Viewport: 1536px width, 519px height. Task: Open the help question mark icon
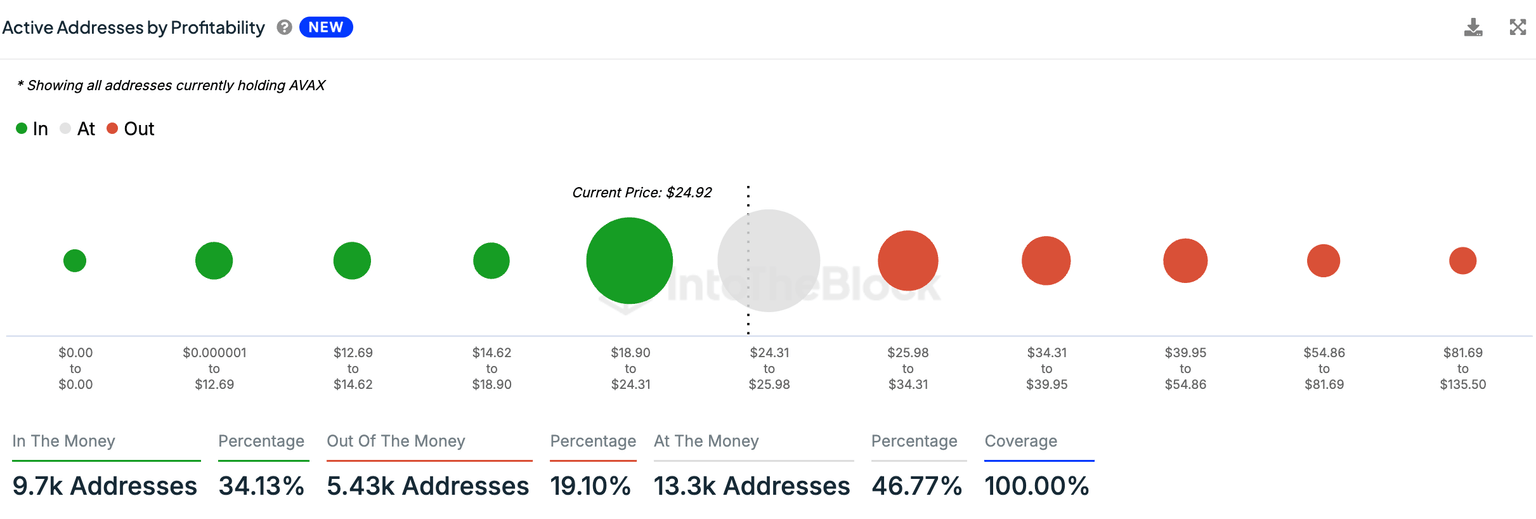tap(284, 28)
